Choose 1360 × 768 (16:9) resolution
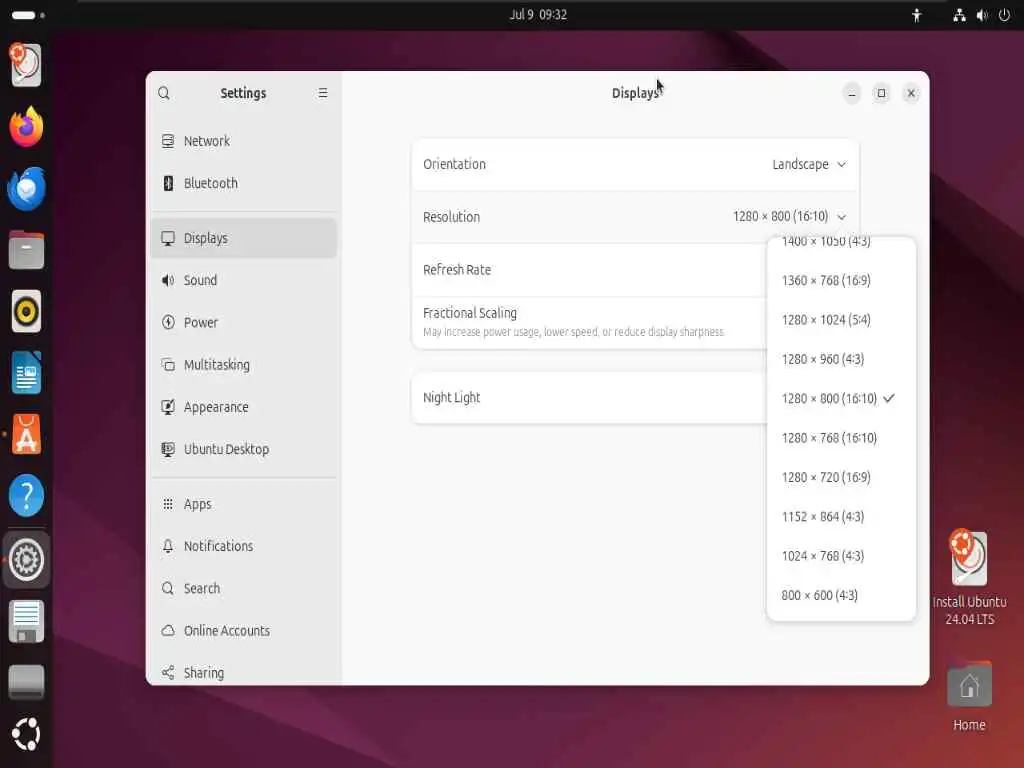Image resolution: width=1024 pixels, height=768 pixels. (841, 281)
